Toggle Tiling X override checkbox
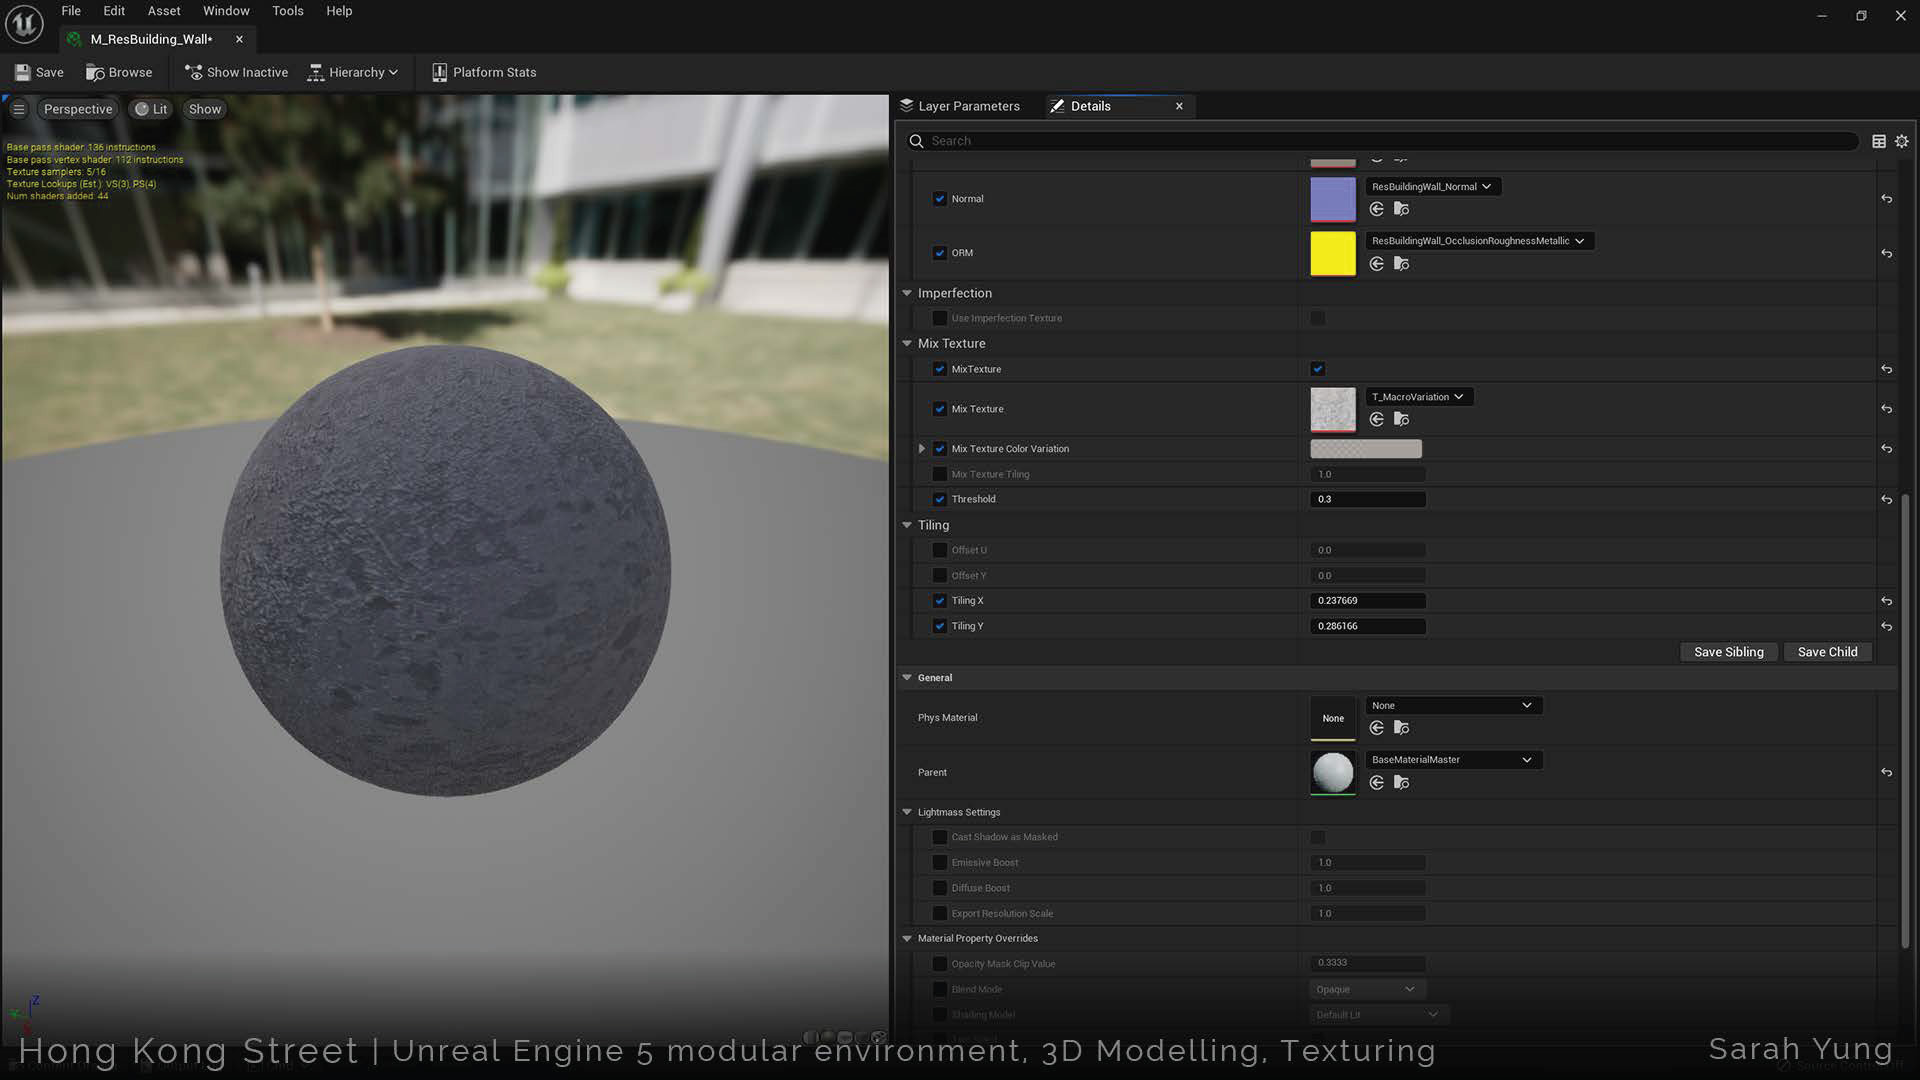The height and width of the screenshot is (1080, 1920). pos(940,601)
